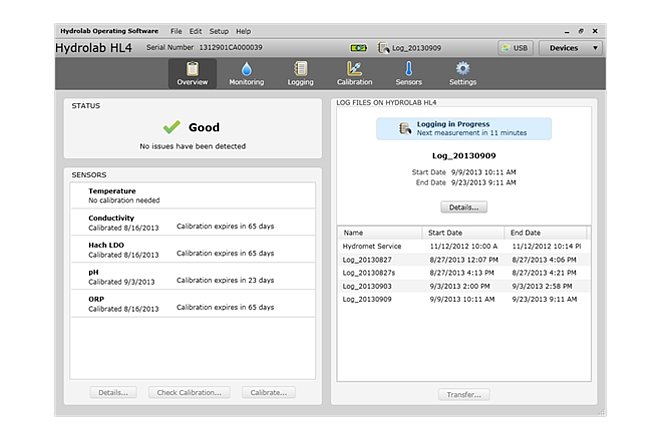The image size is (670, 436).
Task: Click the USB connection indicator
Action: coord(514,48)
